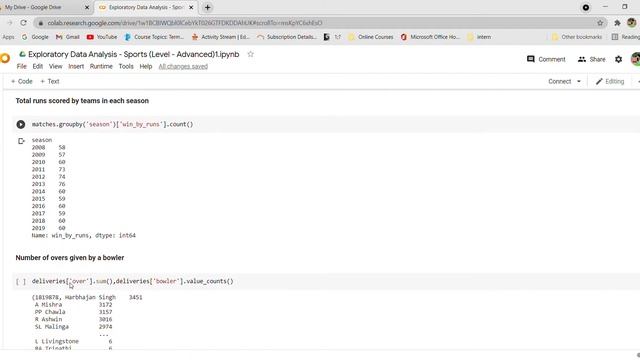Open browser extensions puzzle icon
Viewport: 640px width, 360px height.
coord(617,23)
